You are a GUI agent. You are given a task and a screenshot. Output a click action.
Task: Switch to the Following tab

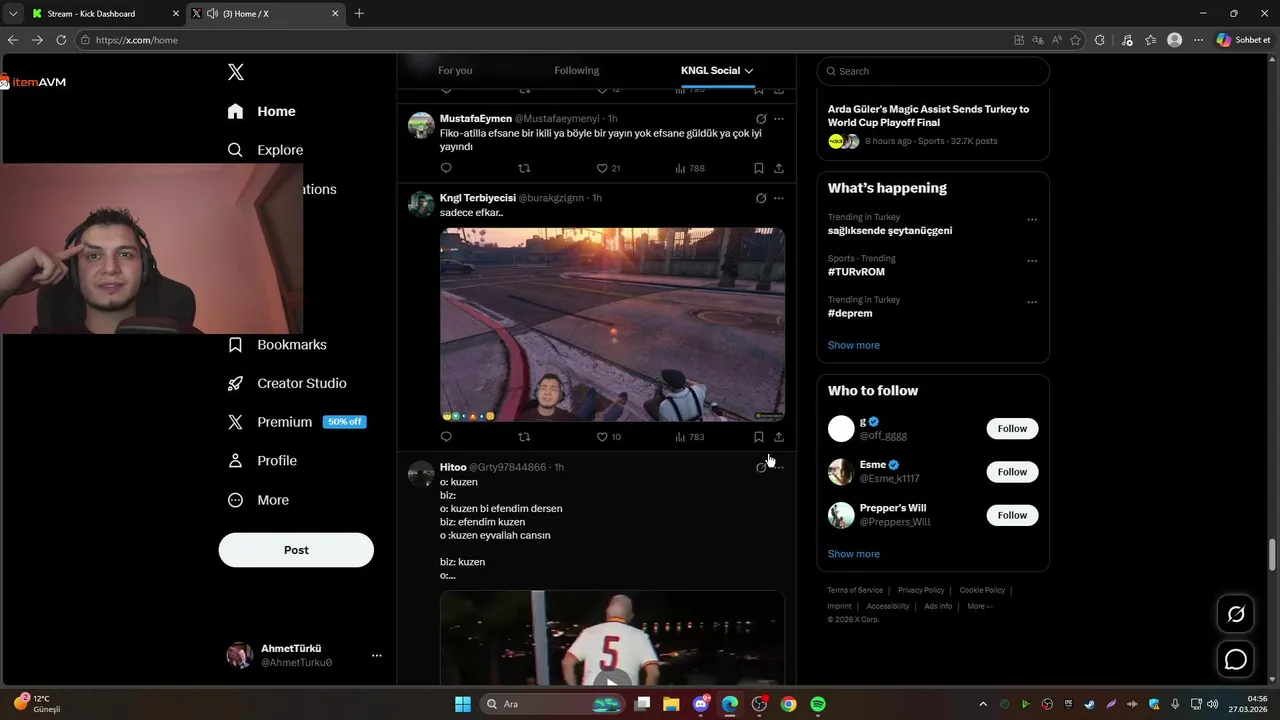[577, 71]
